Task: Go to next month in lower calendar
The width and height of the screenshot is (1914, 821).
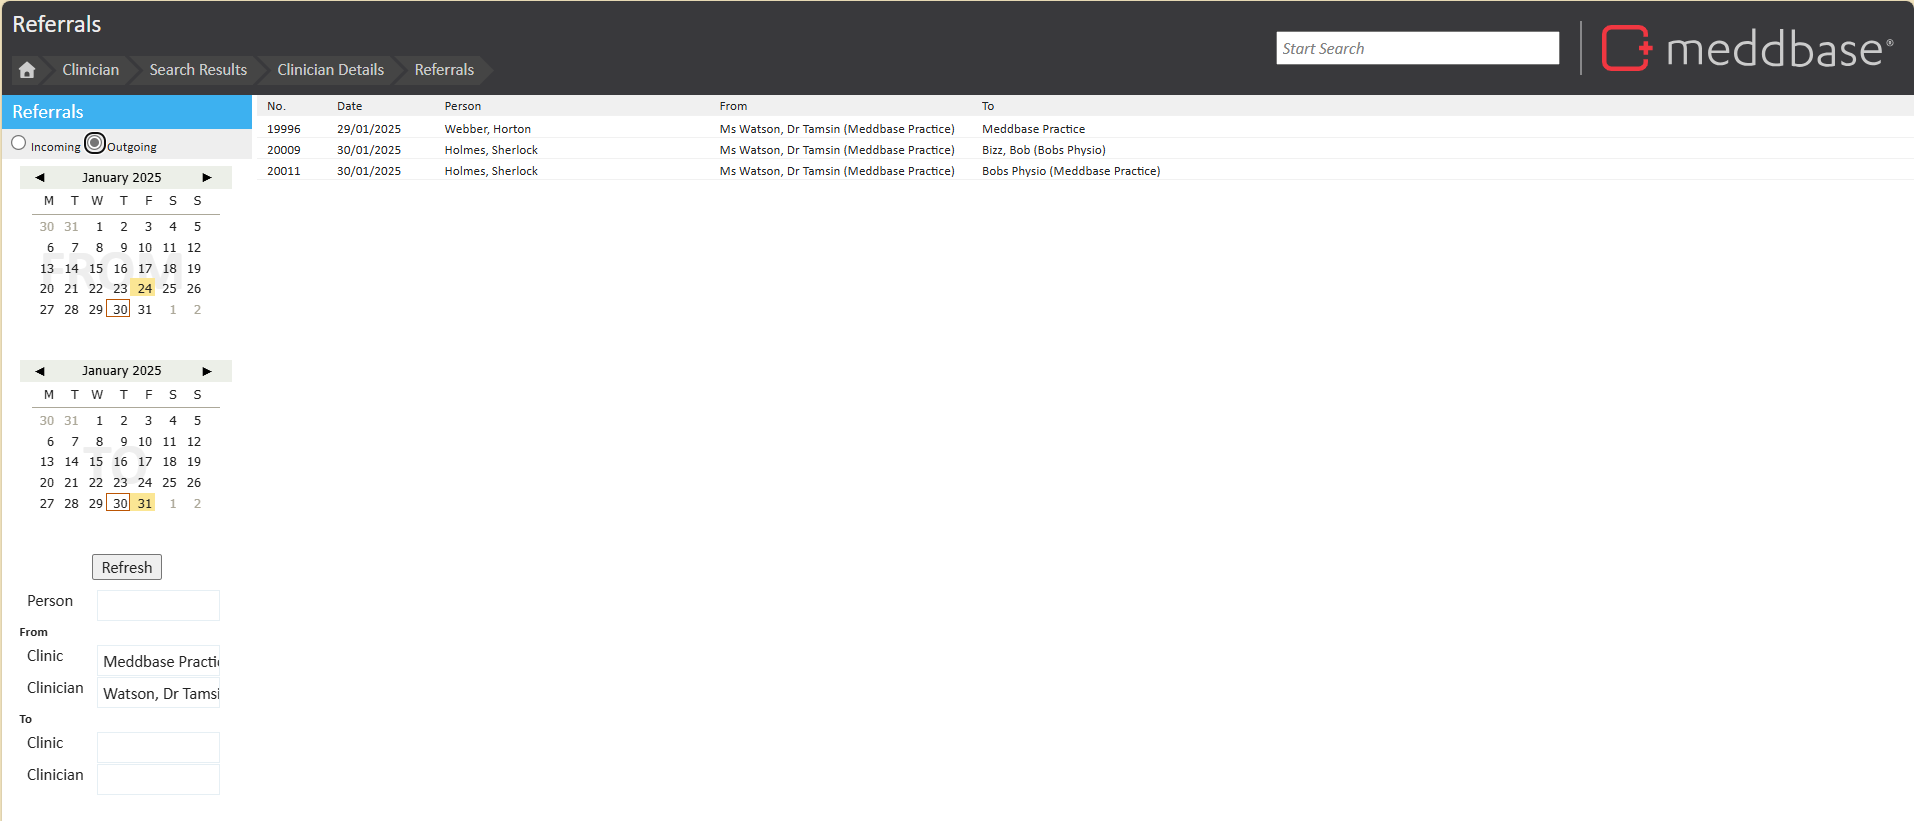Action: click(x=207, y=371)
